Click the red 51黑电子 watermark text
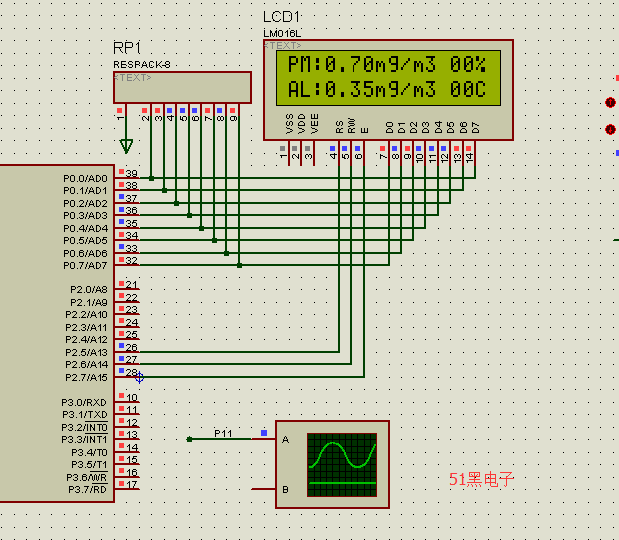 click(x=480, y=479)
